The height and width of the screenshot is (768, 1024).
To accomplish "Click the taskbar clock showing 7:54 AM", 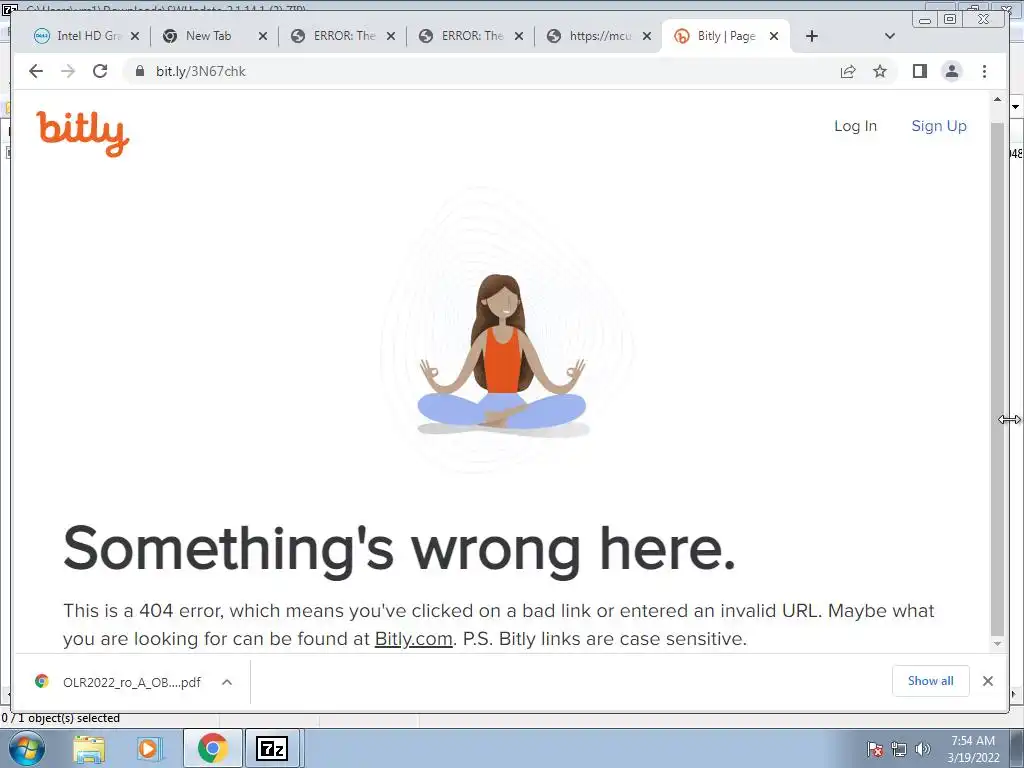I will 973,748.
